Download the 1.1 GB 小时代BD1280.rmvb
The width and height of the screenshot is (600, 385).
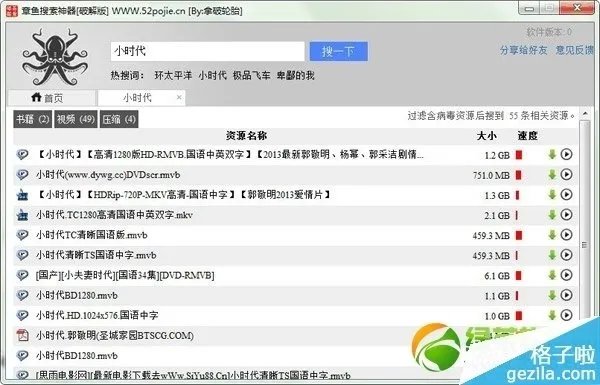coord(552,295)
